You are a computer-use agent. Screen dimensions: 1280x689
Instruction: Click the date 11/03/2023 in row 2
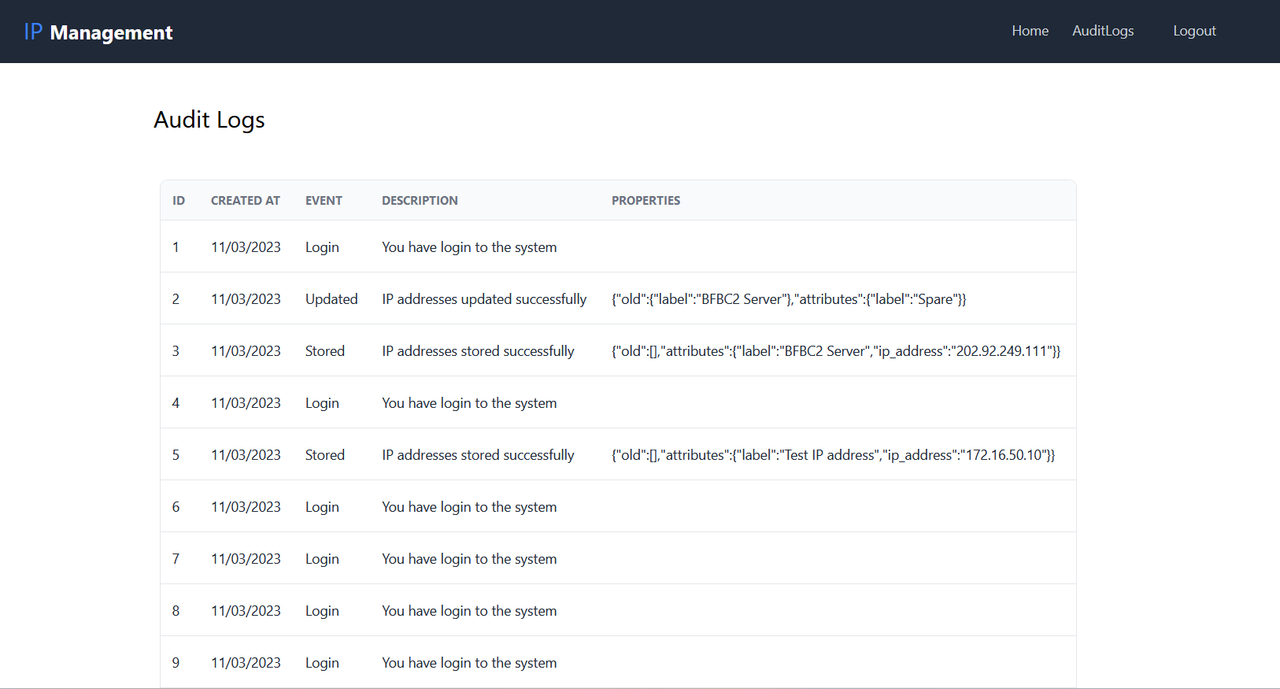click(x=246, y=299)
